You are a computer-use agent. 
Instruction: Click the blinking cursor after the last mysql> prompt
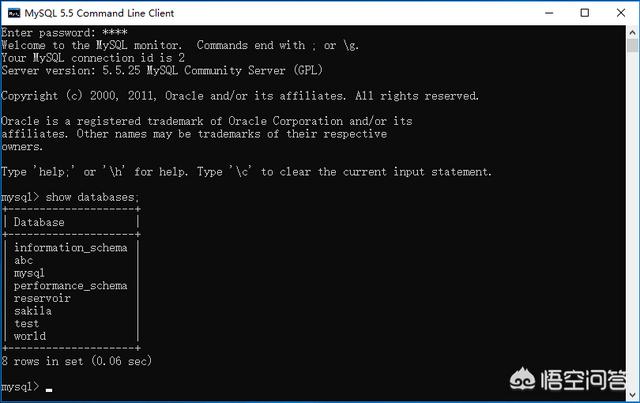tap(48, 388)
